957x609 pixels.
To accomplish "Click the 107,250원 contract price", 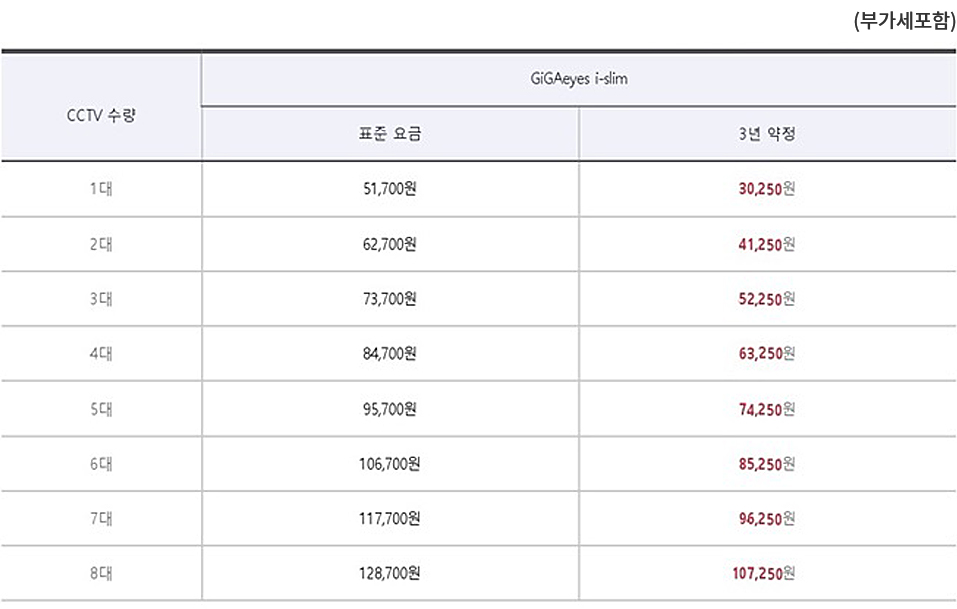I will [764, 574].
